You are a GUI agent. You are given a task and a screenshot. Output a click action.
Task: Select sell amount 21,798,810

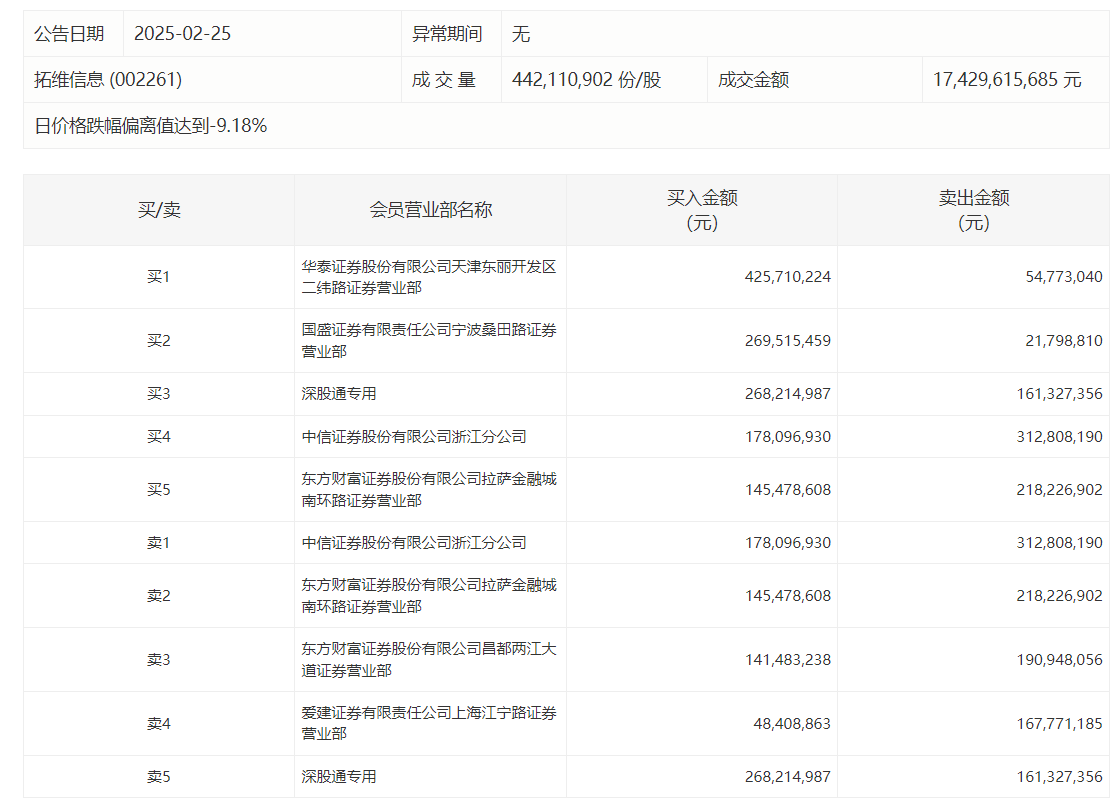[1064, 341]
